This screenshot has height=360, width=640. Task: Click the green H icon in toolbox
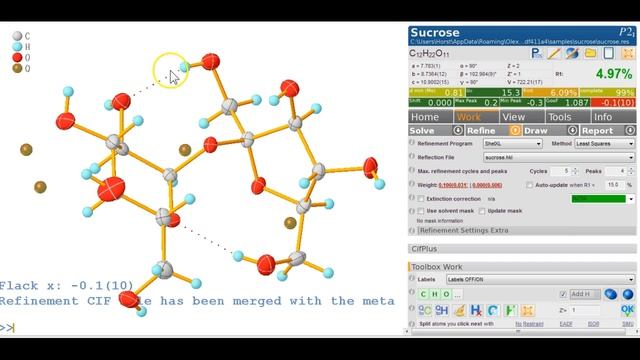pyautogui.click(x=510, y=311)
